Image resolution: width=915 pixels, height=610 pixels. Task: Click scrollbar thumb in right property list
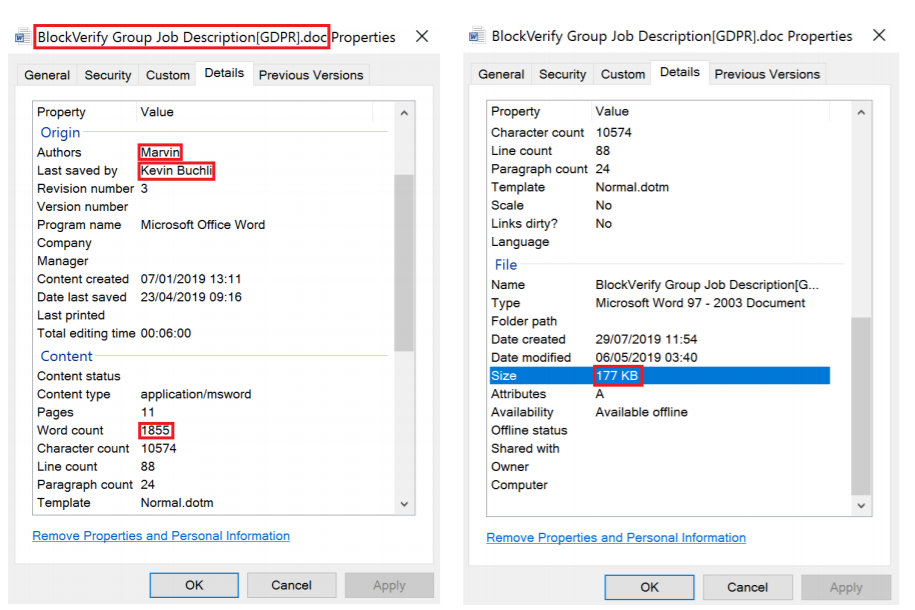[x=861, y=406]
